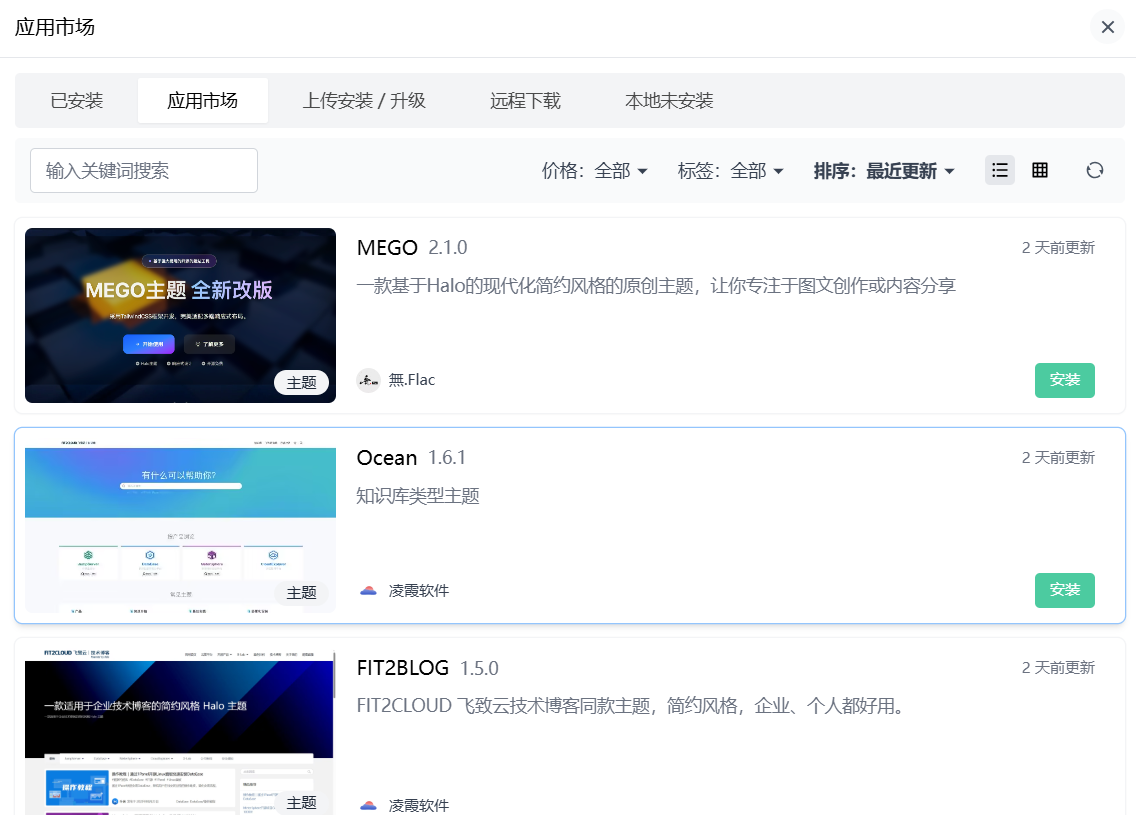1136x815 pixels.
Task: Refresh the app market list
Action: [1095, 170]
